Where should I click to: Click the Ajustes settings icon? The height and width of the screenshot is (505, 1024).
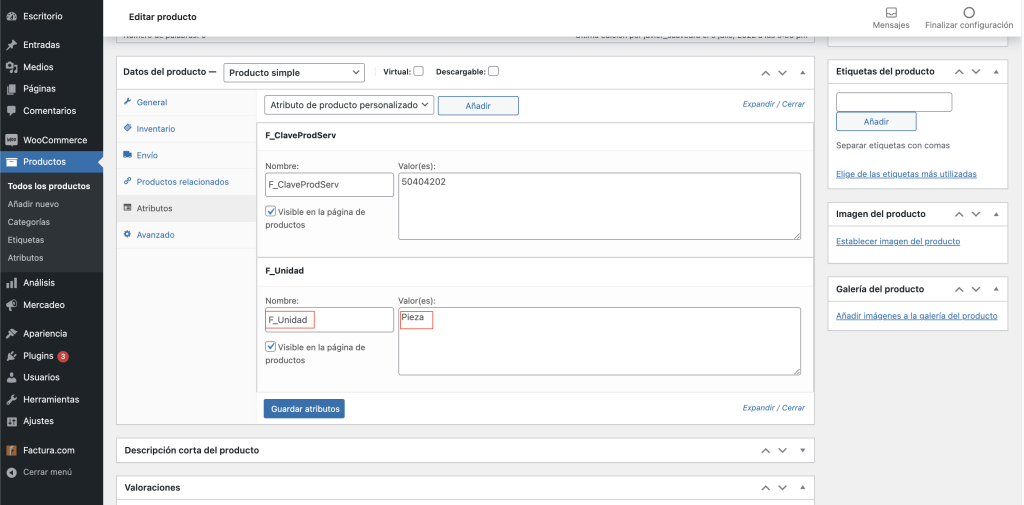pyautogui.click(x=11, y=421)
